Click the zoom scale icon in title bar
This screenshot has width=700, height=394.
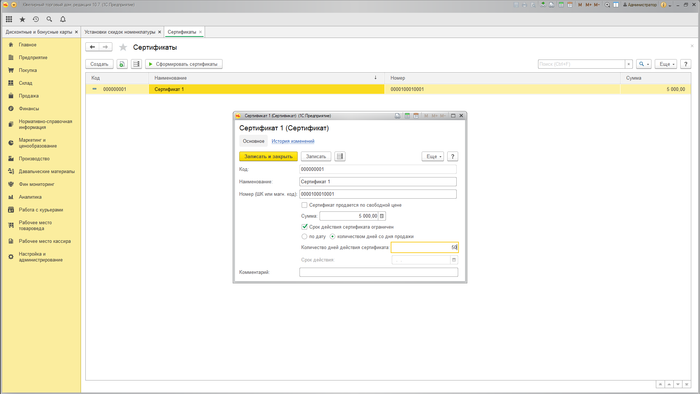[607, 4]
